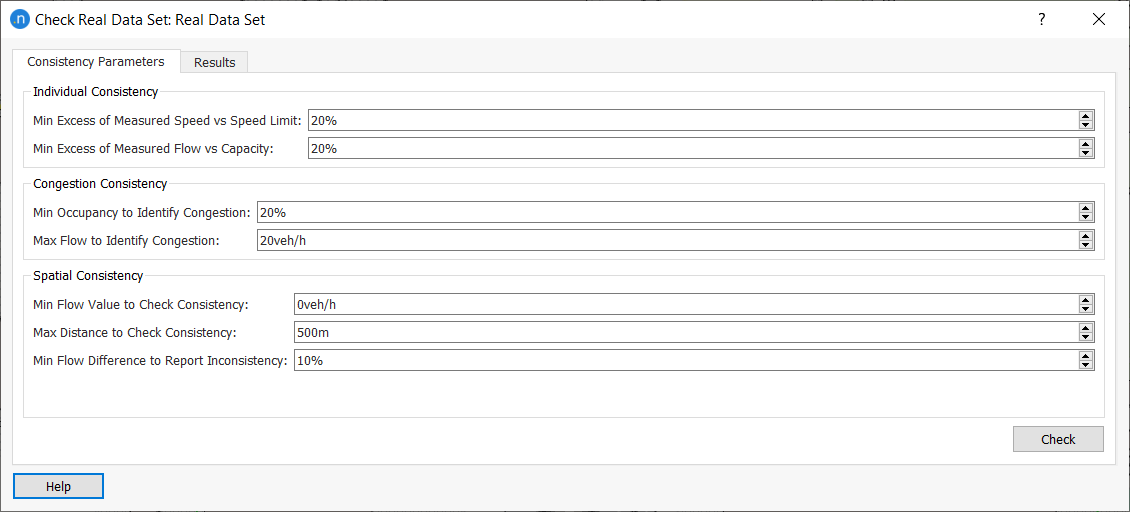Screen dimensions: 1130x512
Task: Edit the Max Flow 20veh/h field
Action: pos(665,240)
